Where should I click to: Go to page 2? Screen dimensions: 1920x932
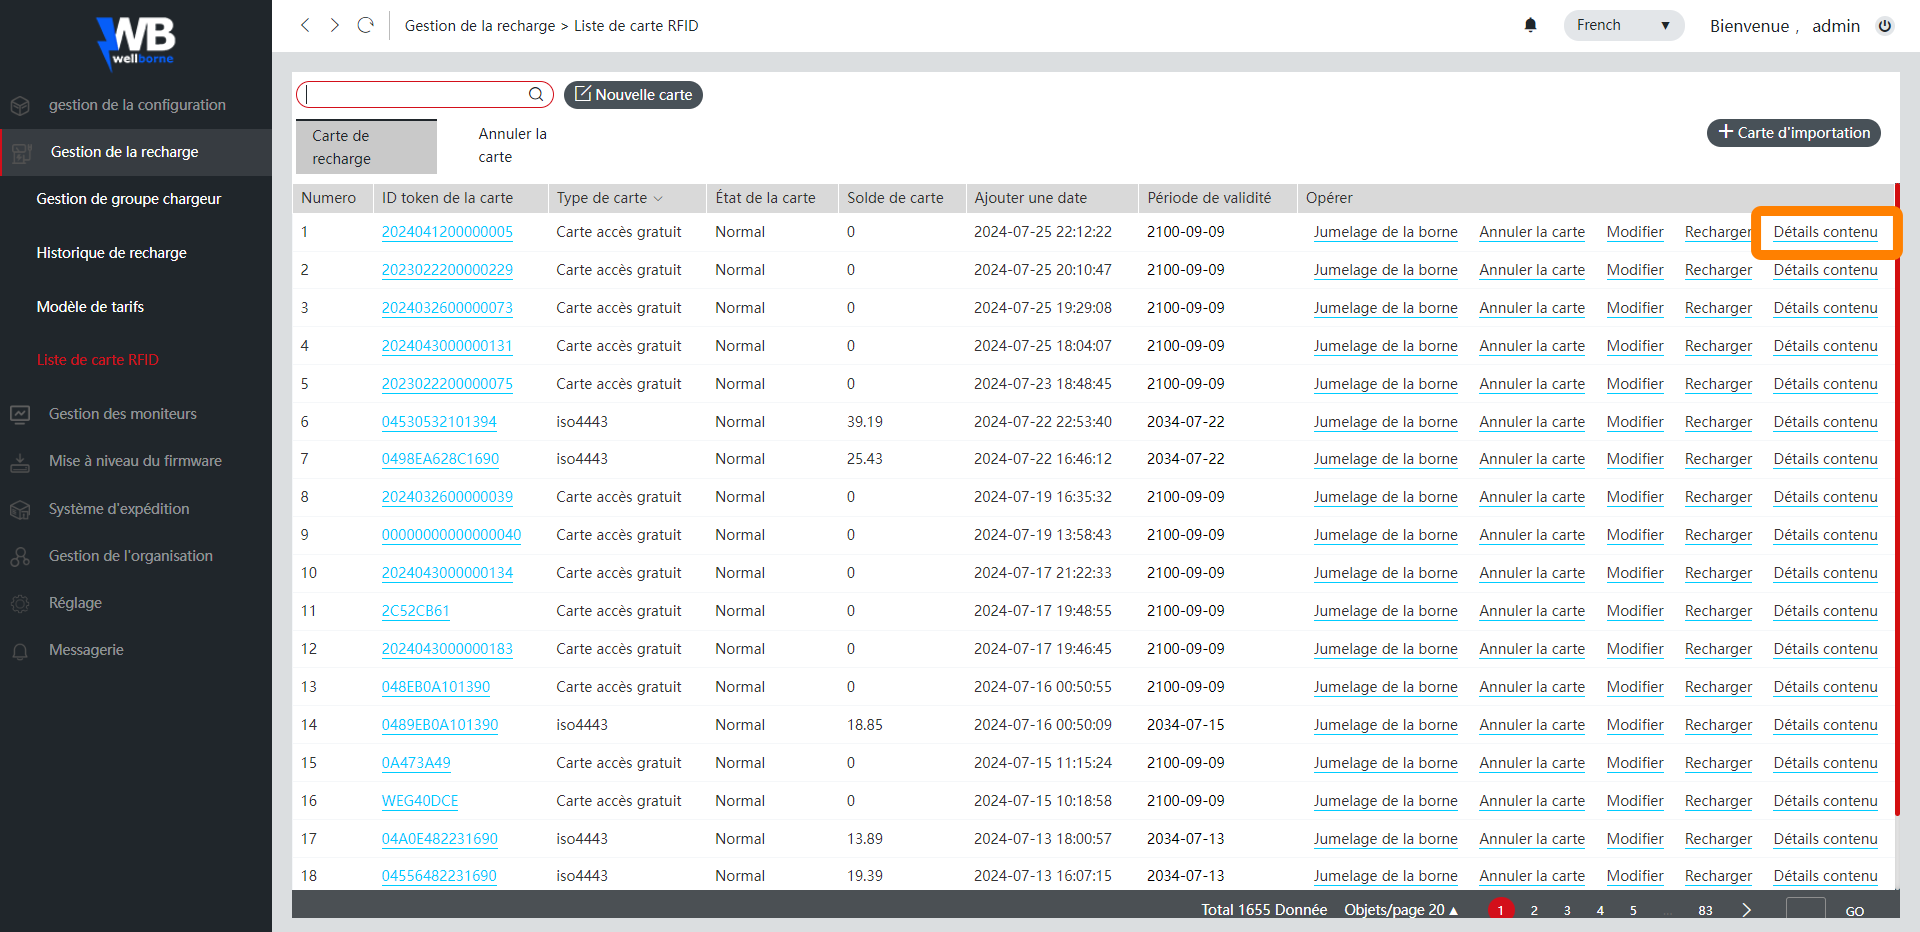point(1534,910)
